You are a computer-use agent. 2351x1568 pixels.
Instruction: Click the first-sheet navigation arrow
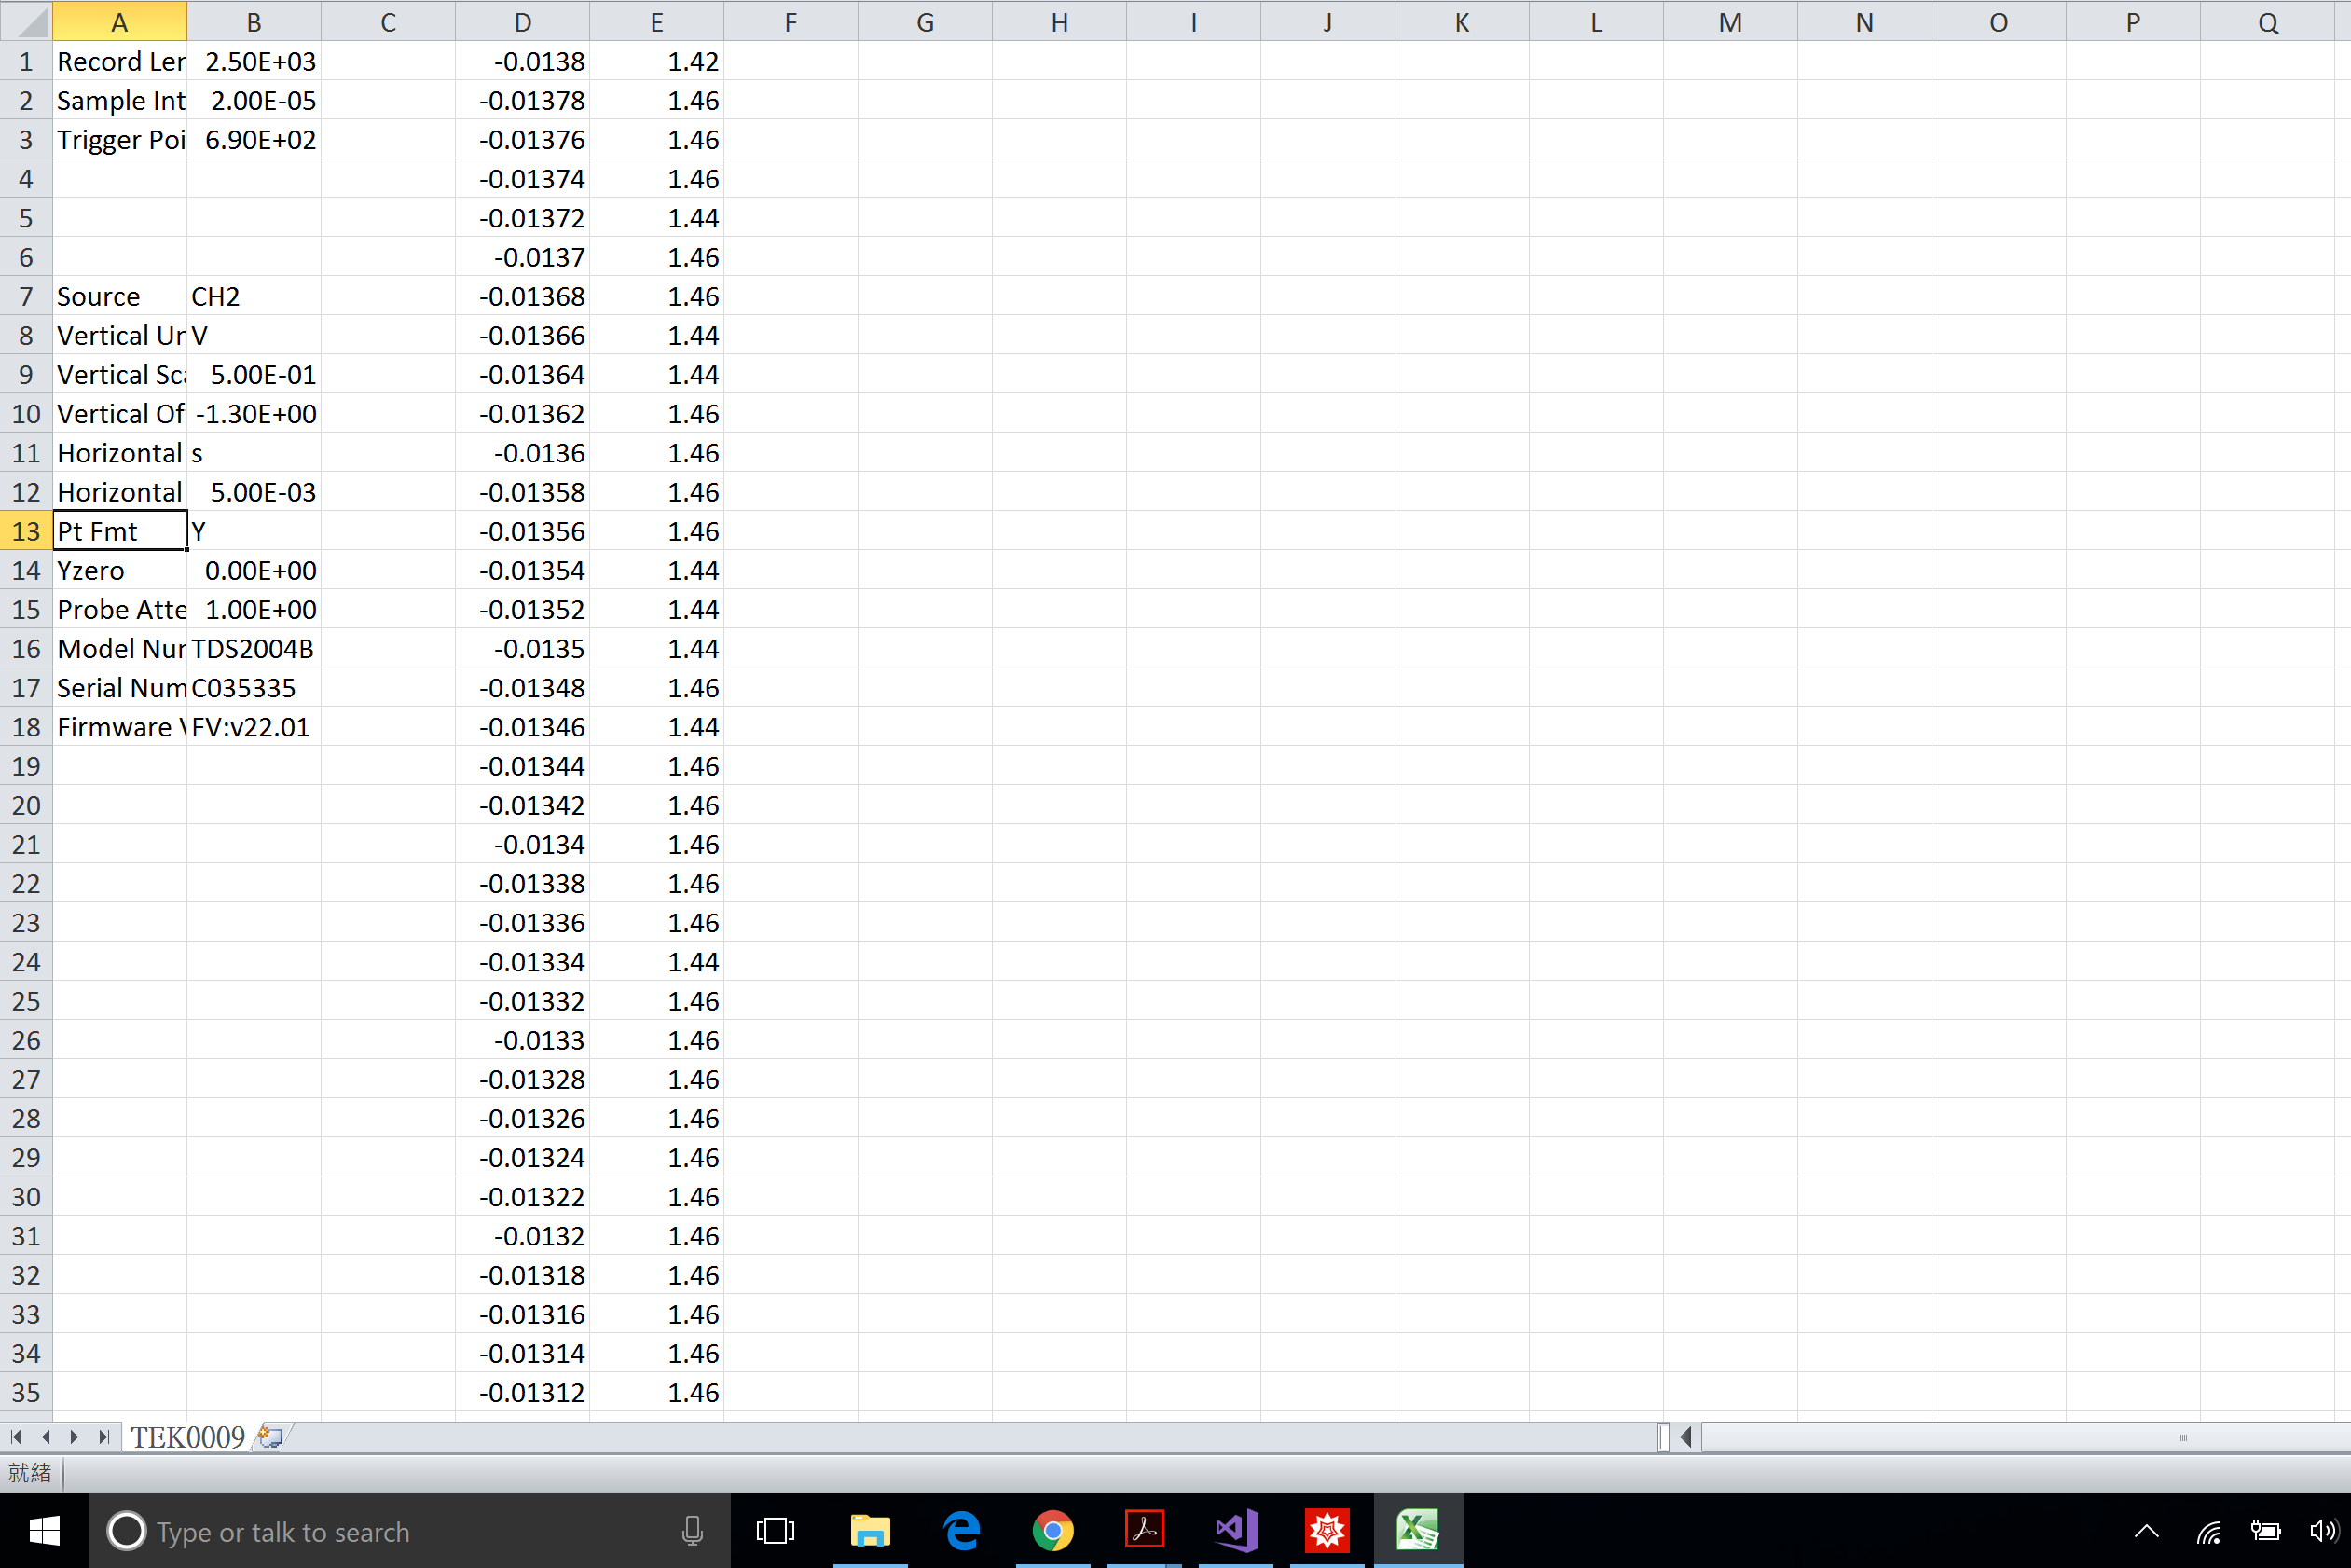(15, 1437)
